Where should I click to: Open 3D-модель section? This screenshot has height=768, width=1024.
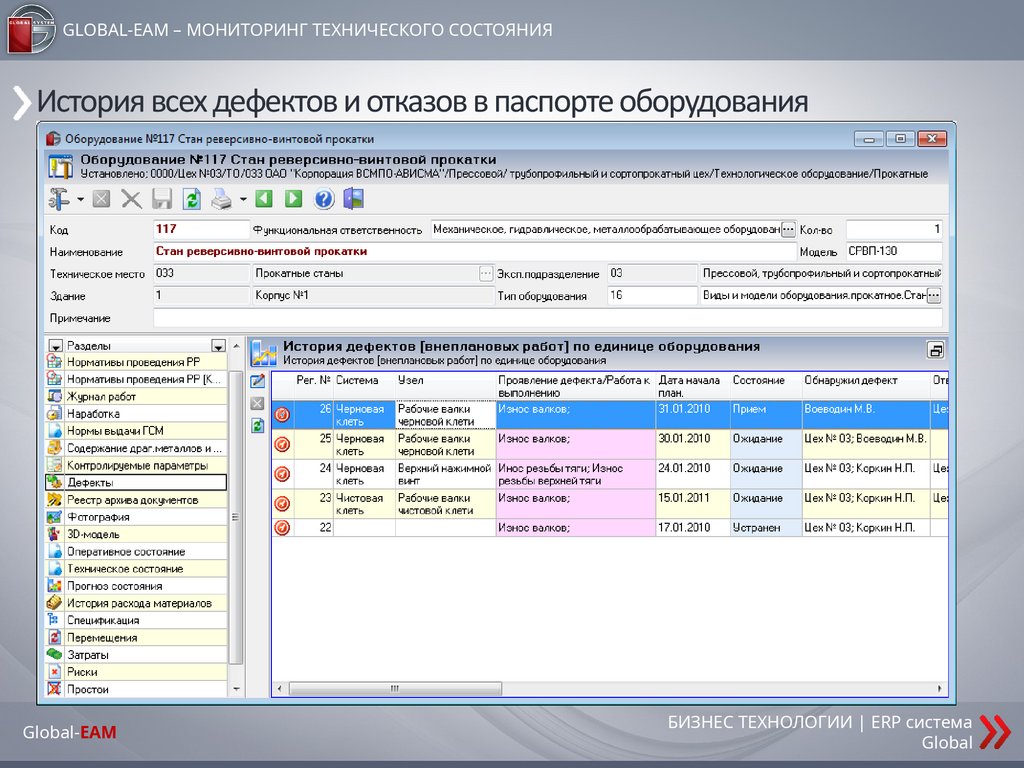(x=136, y=534)
